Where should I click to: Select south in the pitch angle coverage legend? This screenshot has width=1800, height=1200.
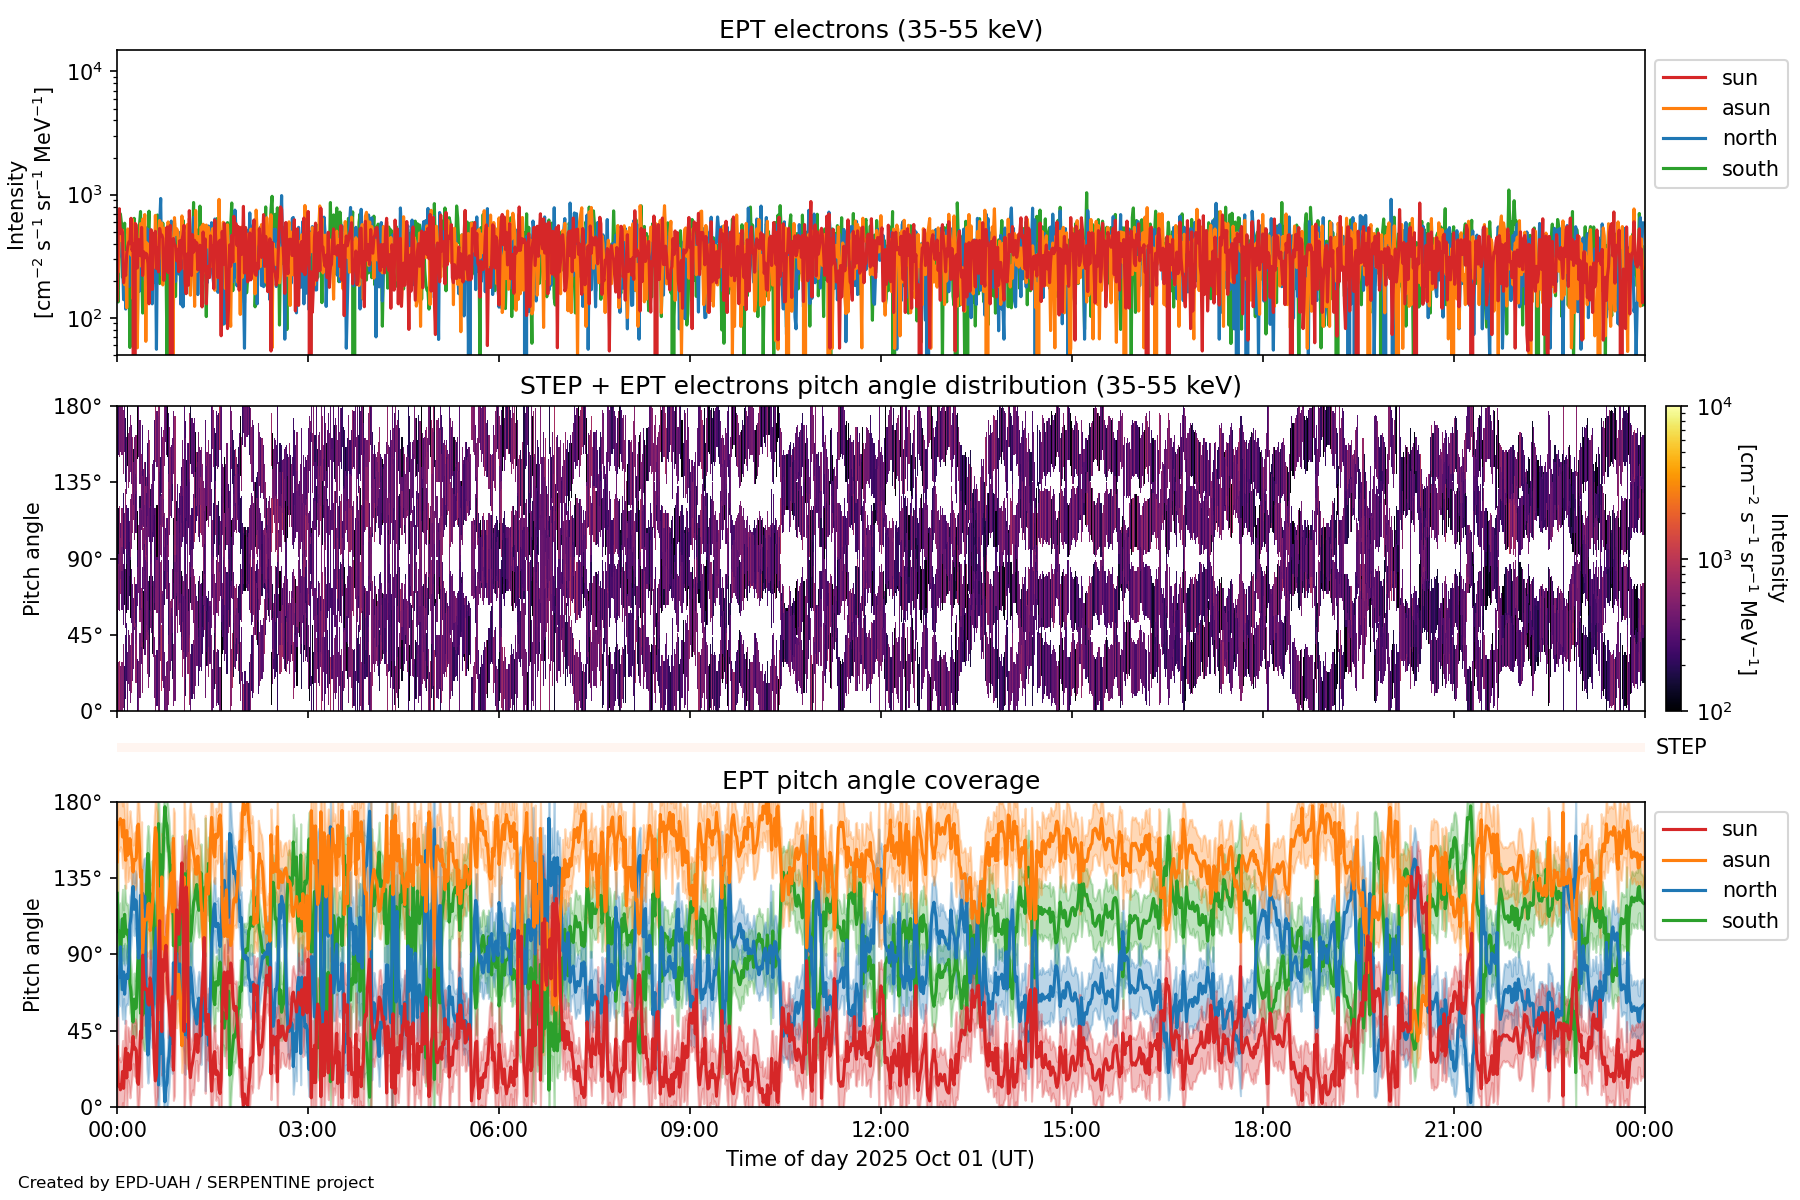click(1749, 921)
